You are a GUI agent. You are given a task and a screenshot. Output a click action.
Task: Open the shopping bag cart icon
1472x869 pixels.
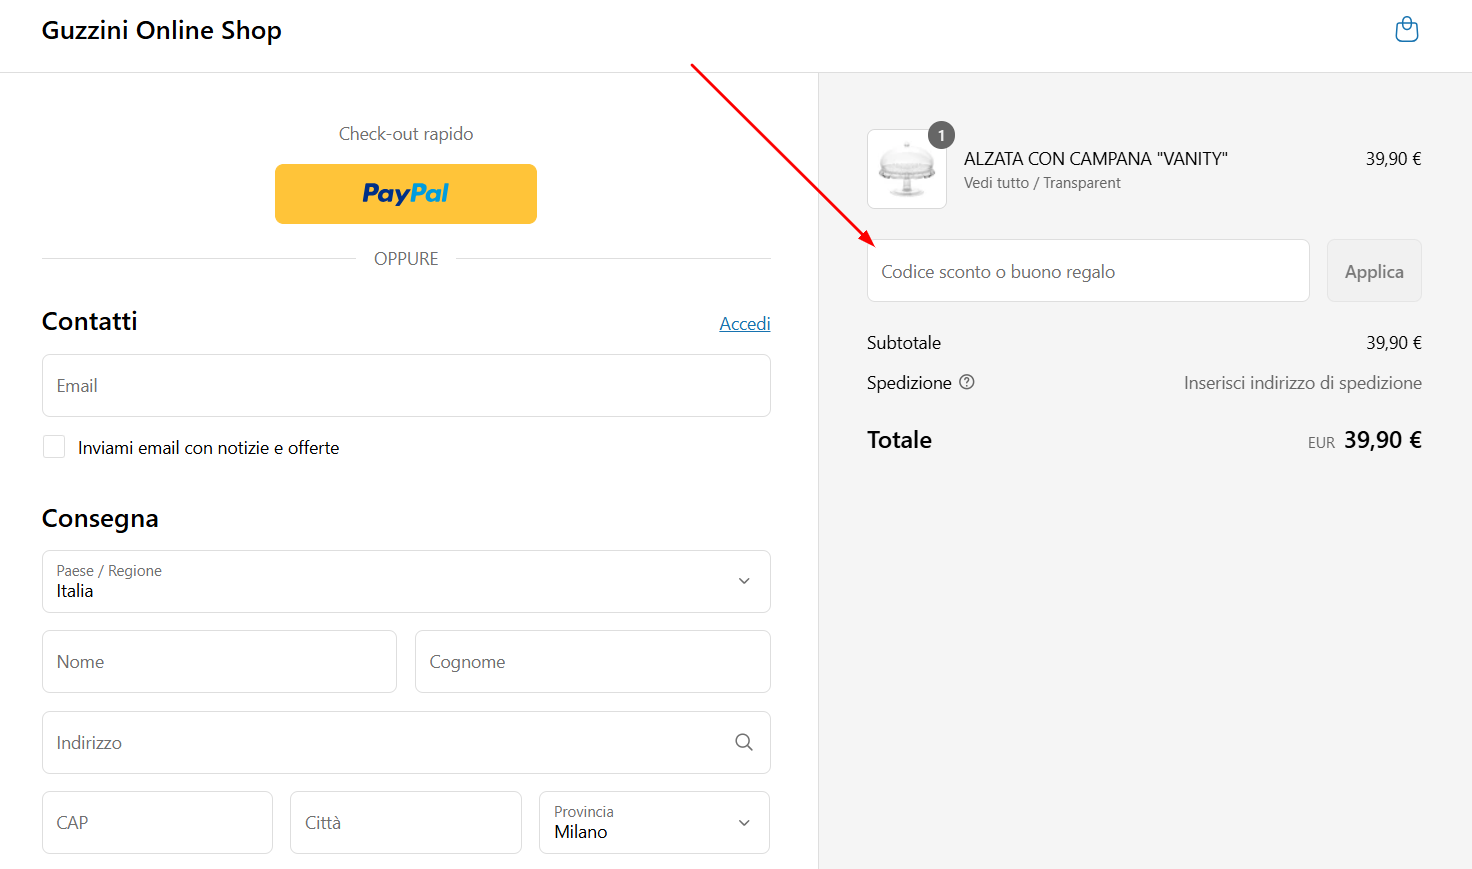(1406, 30)
